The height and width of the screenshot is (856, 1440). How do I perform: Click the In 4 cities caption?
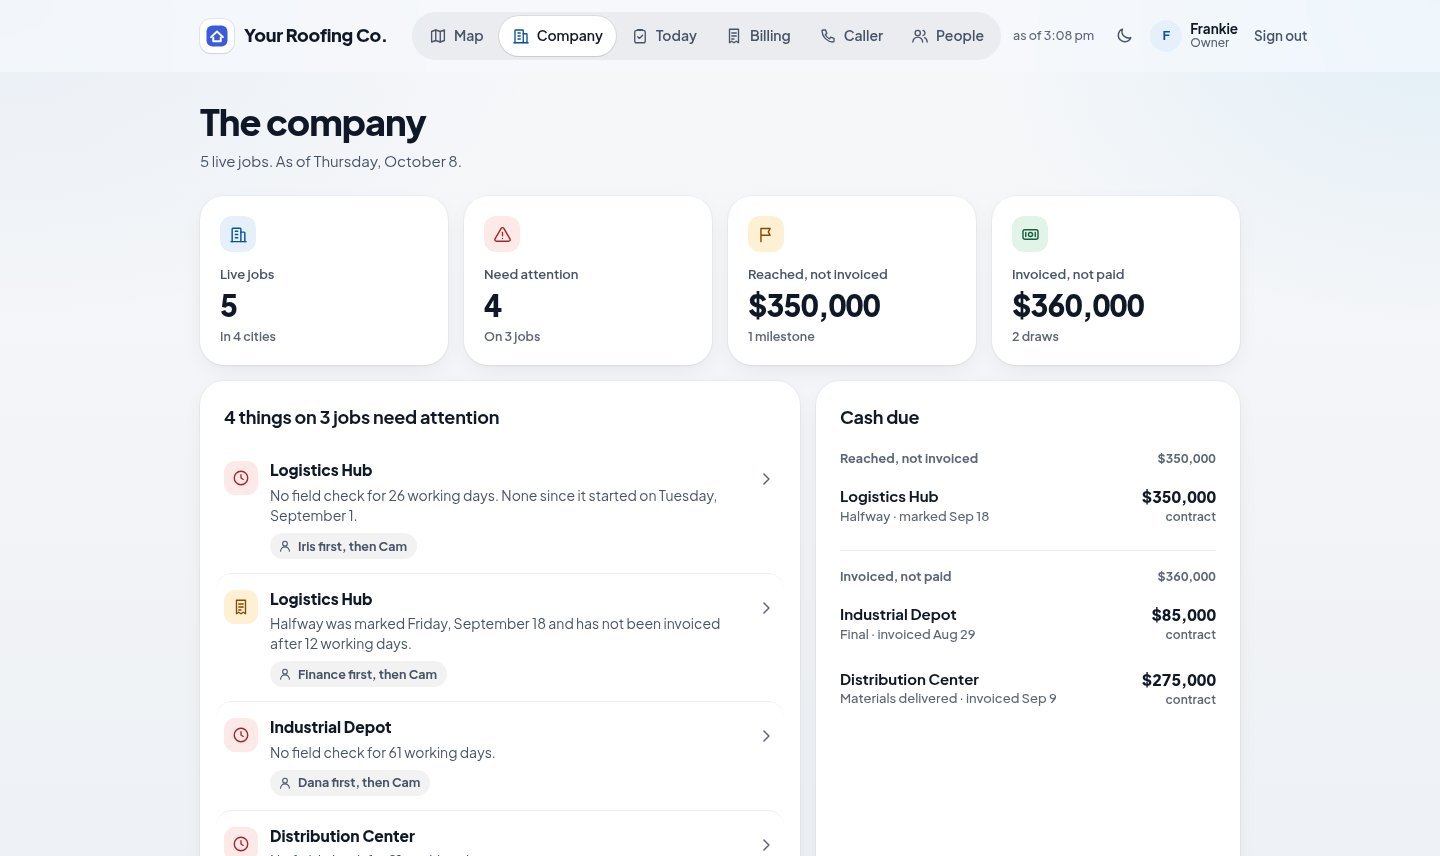248,337
